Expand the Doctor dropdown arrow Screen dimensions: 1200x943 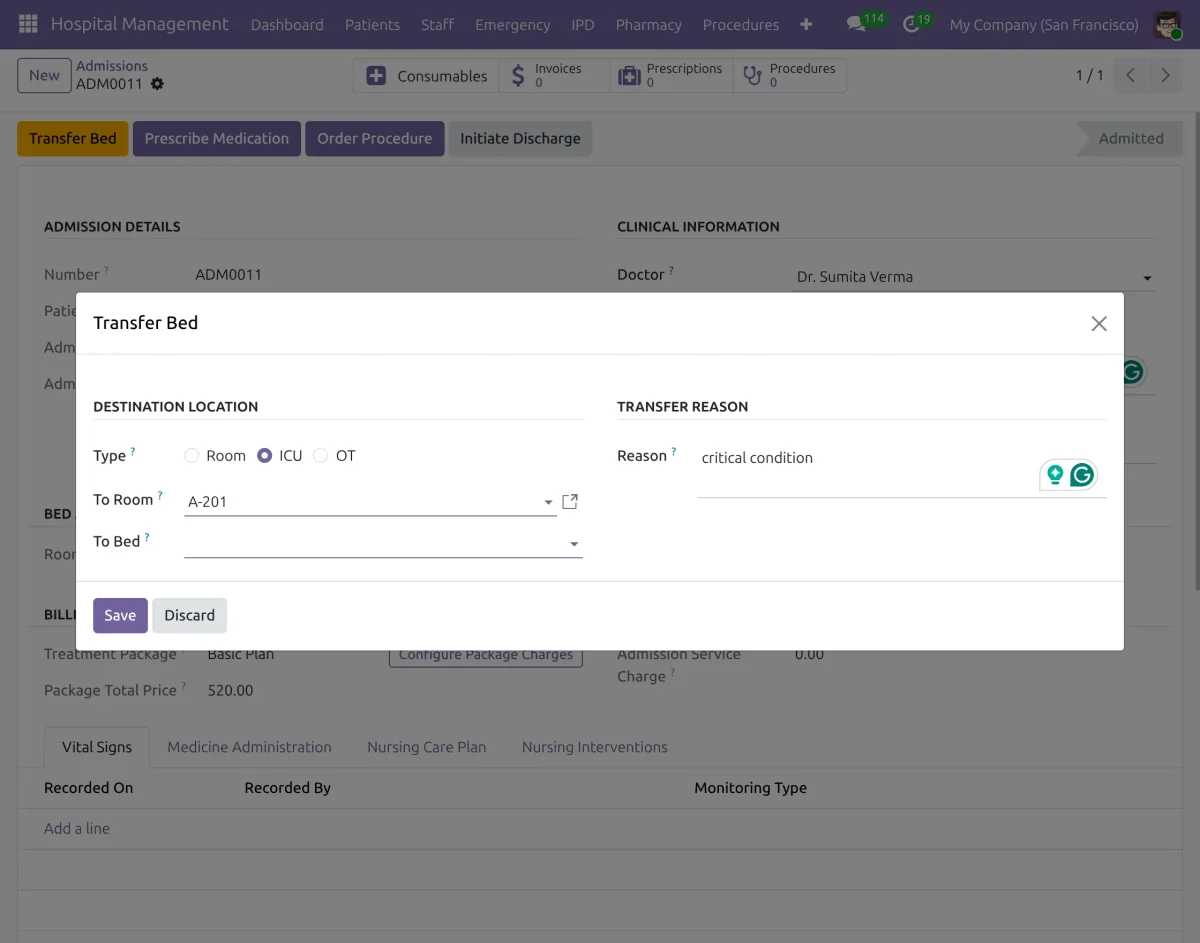[x=1147, y=278]
